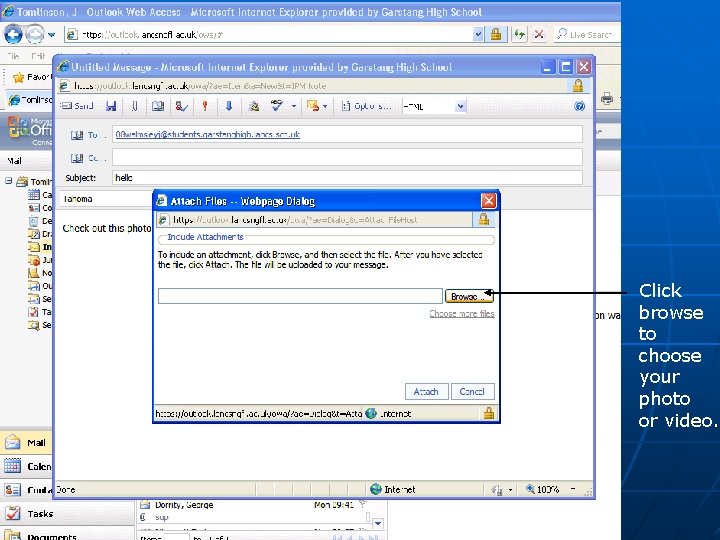Go forward in main Internet Explorer window

point(34,34)
